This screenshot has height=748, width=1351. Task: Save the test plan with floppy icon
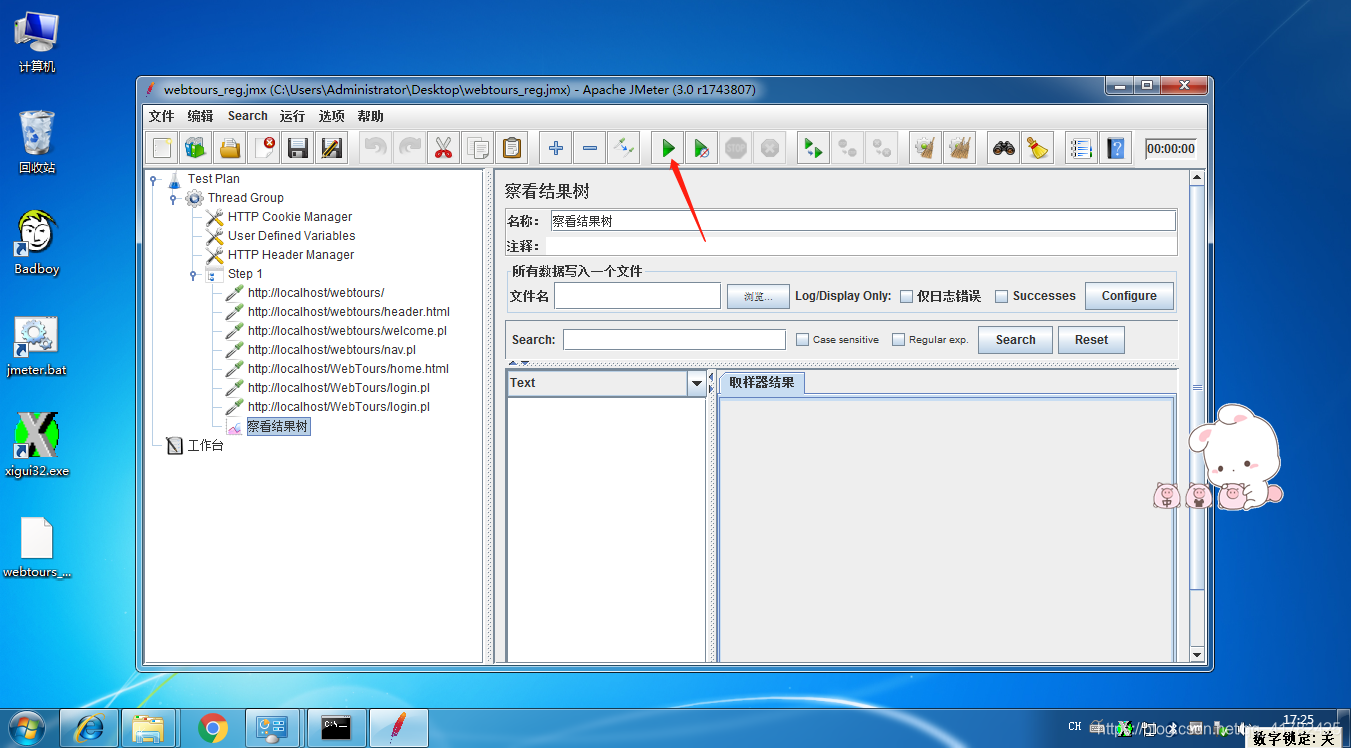pyautogui.click(x=297, y=149)
